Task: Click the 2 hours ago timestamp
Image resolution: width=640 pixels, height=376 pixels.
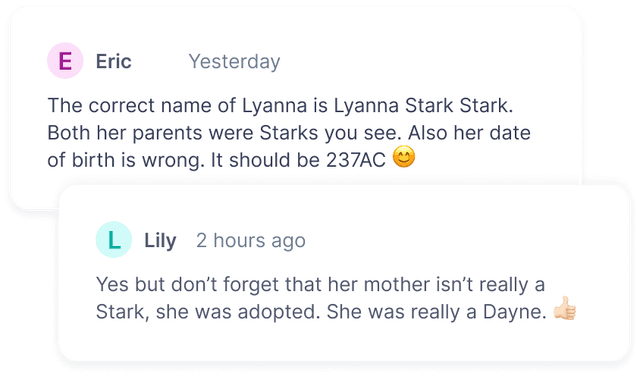Action: [251, 240]
